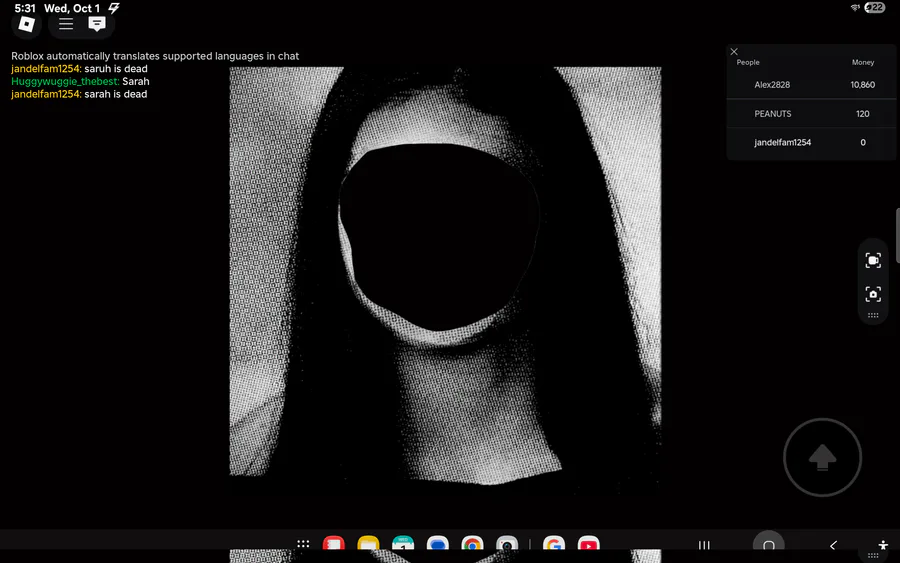Select player Alex2828 in leaderboard
This screenshot has width=900, height=563.
click(772, 85)
